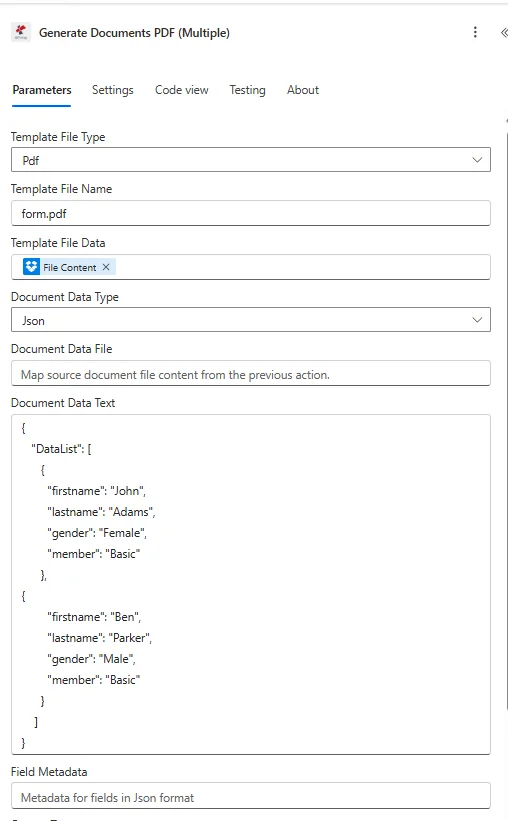This screenshot has width=508, height=821.
Task: Expand the Template File Type dropdown arrow
Action: click(477, 160)
